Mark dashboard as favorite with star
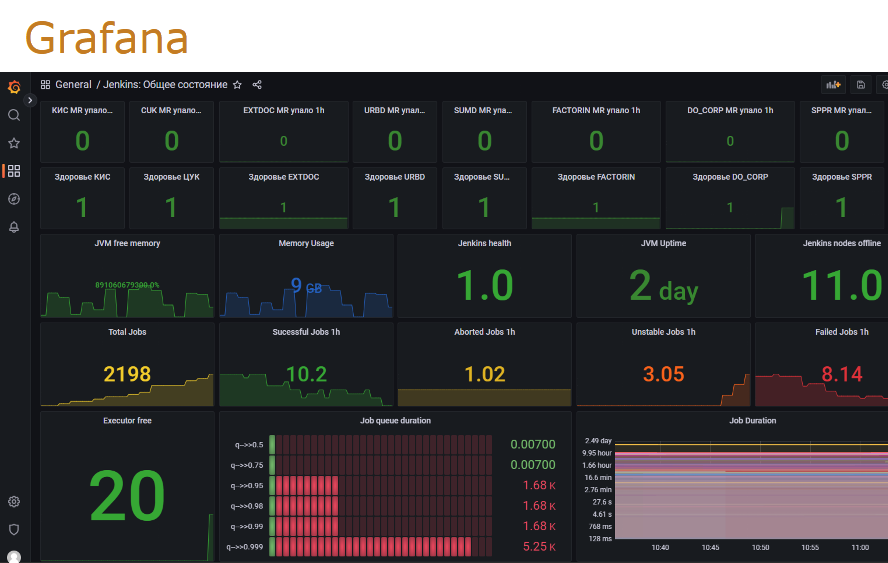The height and width of the screenshot is (563, 888). 237,84
